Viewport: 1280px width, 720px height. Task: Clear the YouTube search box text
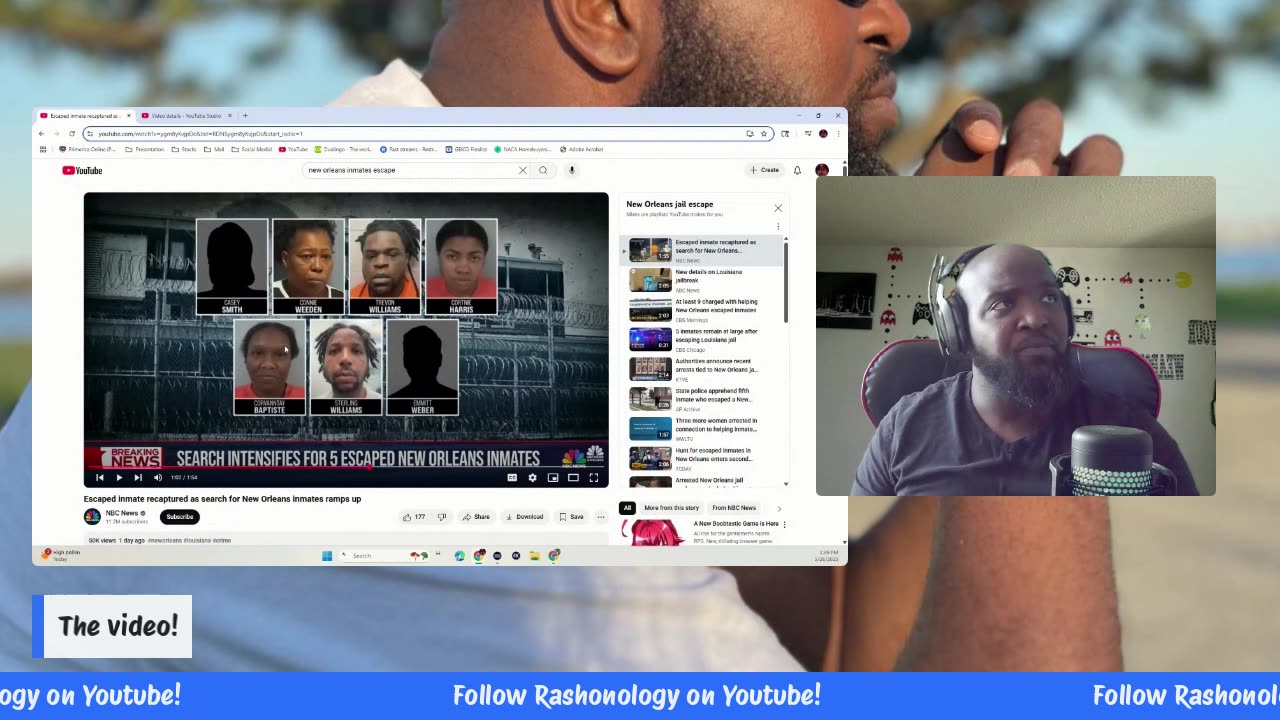(x=522, y=170)
